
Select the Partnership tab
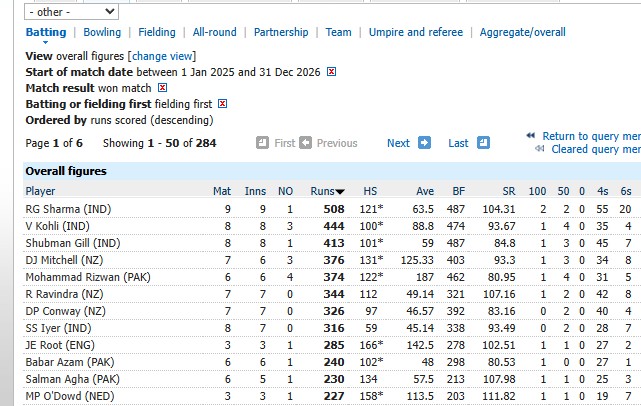281,32
